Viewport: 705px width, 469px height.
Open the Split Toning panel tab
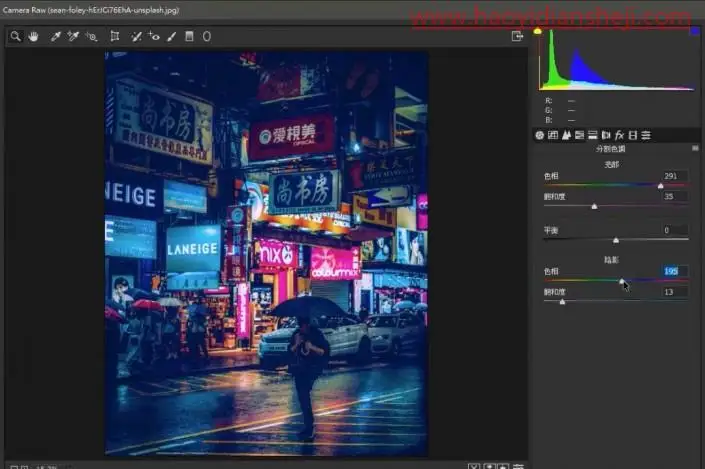[x=593, y=135]
